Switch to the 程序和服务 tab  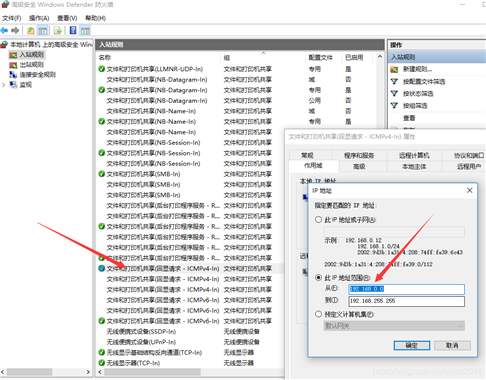point(359,155)
